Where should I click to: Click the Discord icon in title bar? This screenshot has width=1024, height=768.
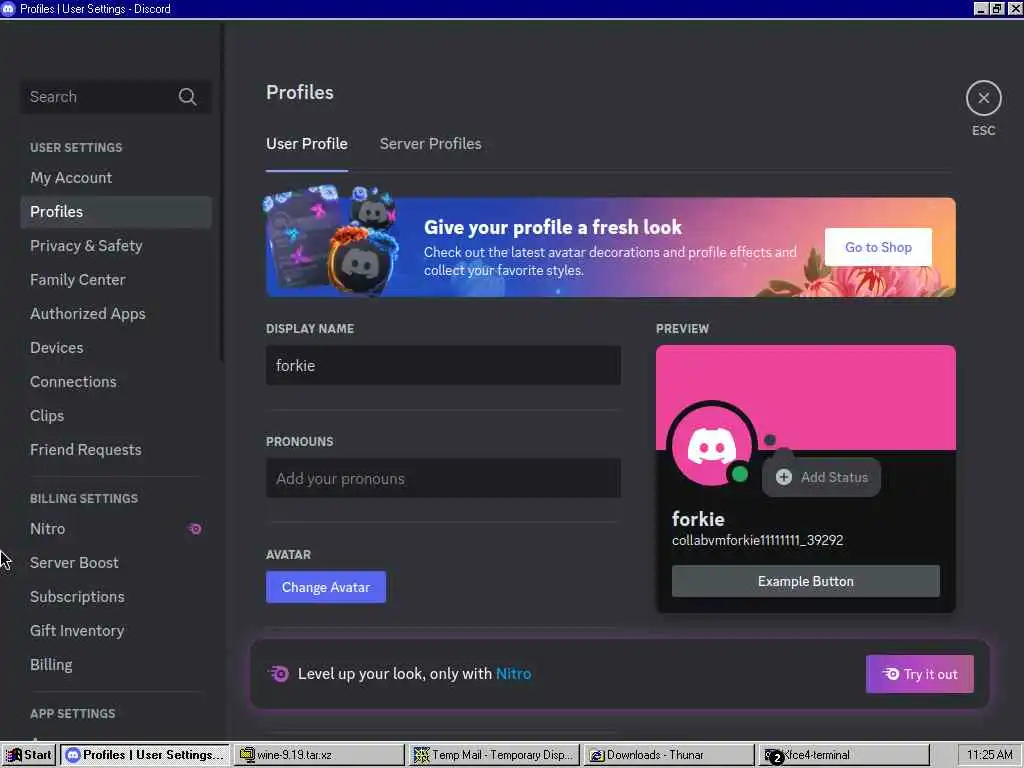8,8
